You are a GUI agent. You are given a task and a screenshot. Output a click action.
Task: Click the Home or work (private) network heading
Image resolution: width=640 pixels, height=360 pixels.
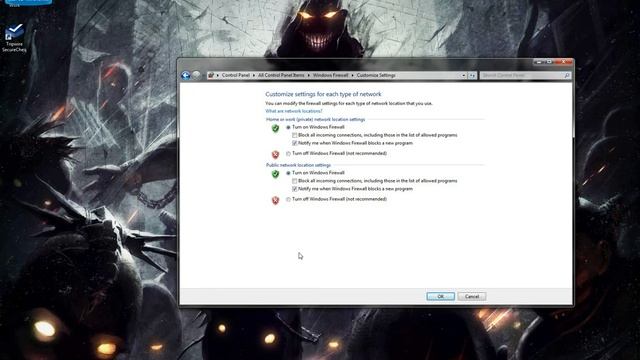[x=316, y=120]
